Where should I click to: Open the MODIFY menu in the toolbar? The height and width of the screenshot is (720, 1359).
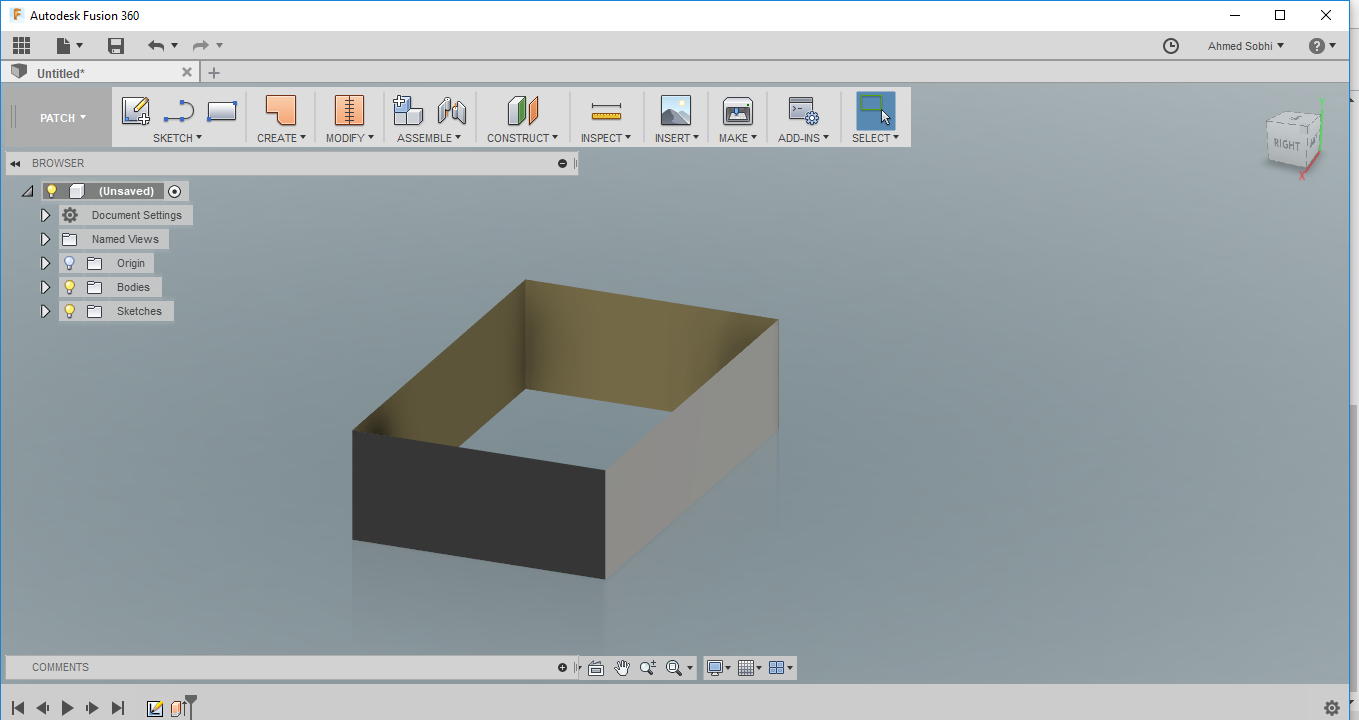tap(348, 138)
